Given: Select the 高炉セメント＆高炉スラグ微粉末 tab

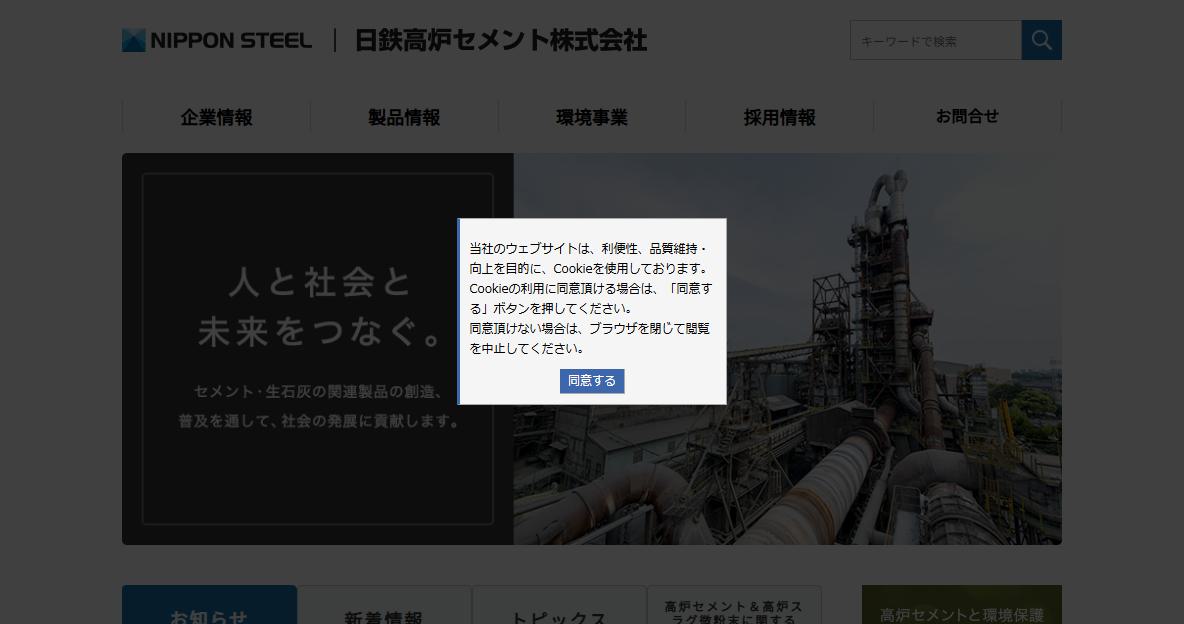Looking at the screenshot, I should (734, 605).
